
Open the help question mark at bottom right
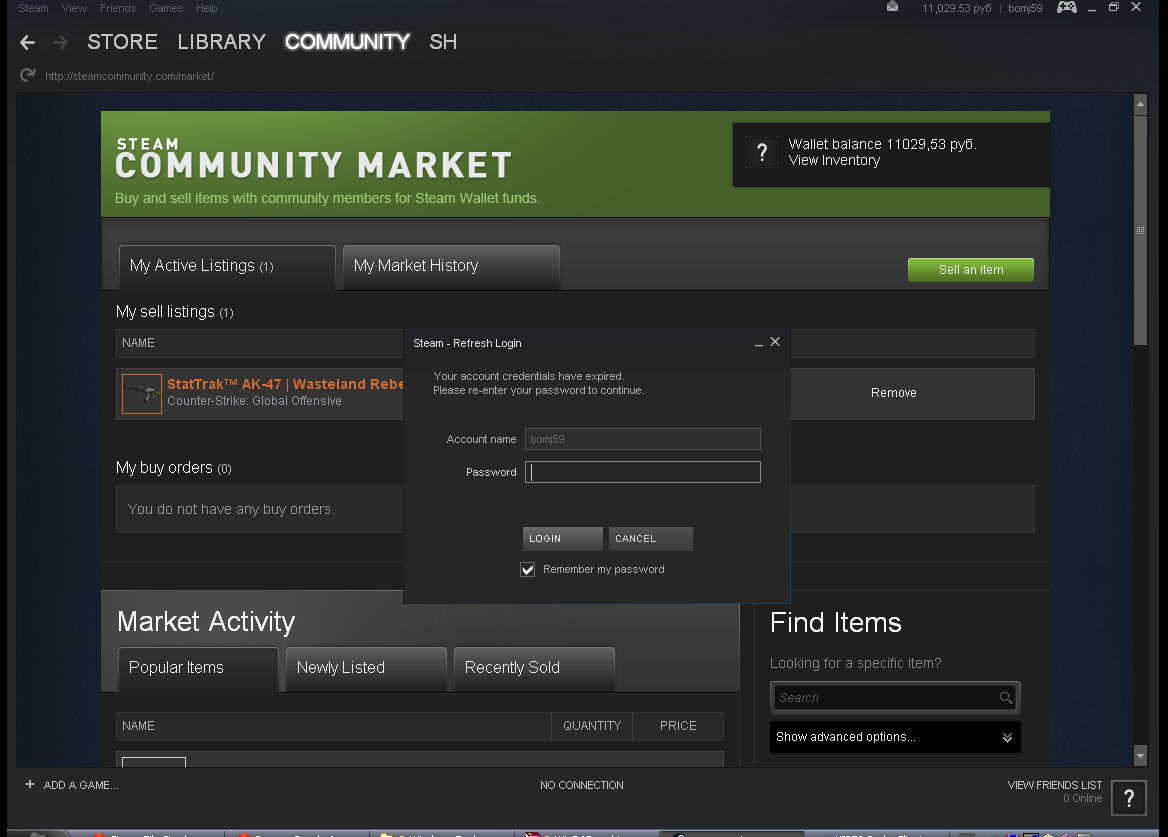pyautogui.click(x=1129, y=798)
